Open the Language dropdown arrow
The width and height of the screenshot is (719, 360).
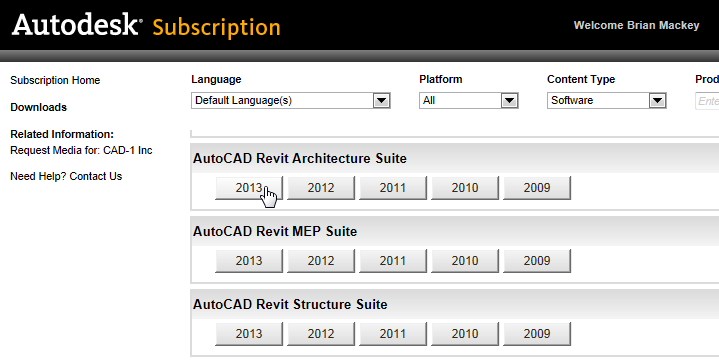point(382,100)
